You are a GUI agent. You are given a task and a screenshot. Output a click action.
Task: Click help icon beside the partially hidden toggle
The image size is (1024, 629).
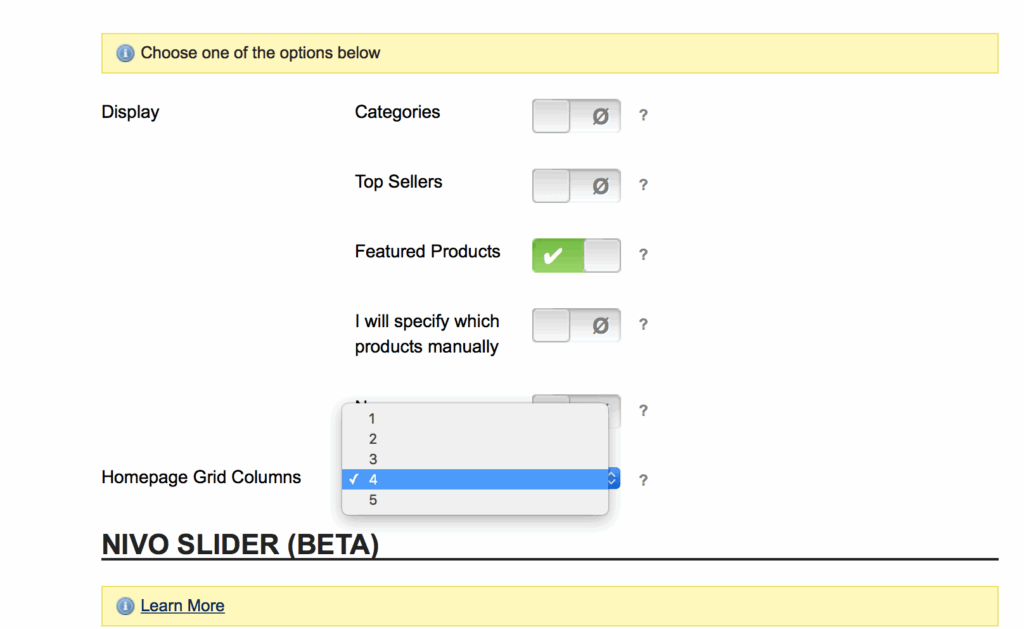click(x=643, y=410)
